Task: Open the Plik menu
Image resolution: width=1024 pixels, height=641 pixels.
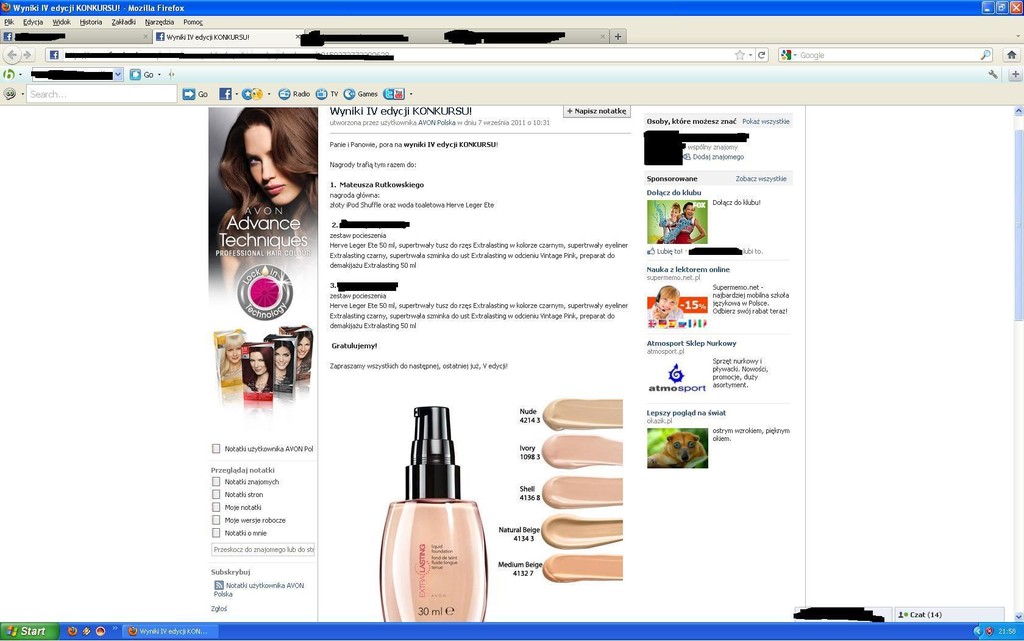Action: click(9, 22)
